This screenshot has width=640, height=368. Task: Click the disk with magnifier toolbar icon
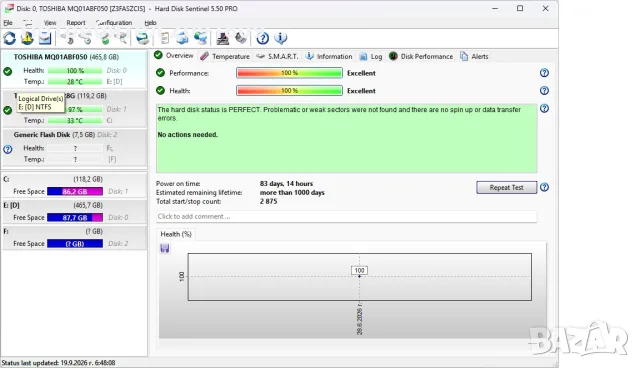pyautogui.click(x=121, y=38)
